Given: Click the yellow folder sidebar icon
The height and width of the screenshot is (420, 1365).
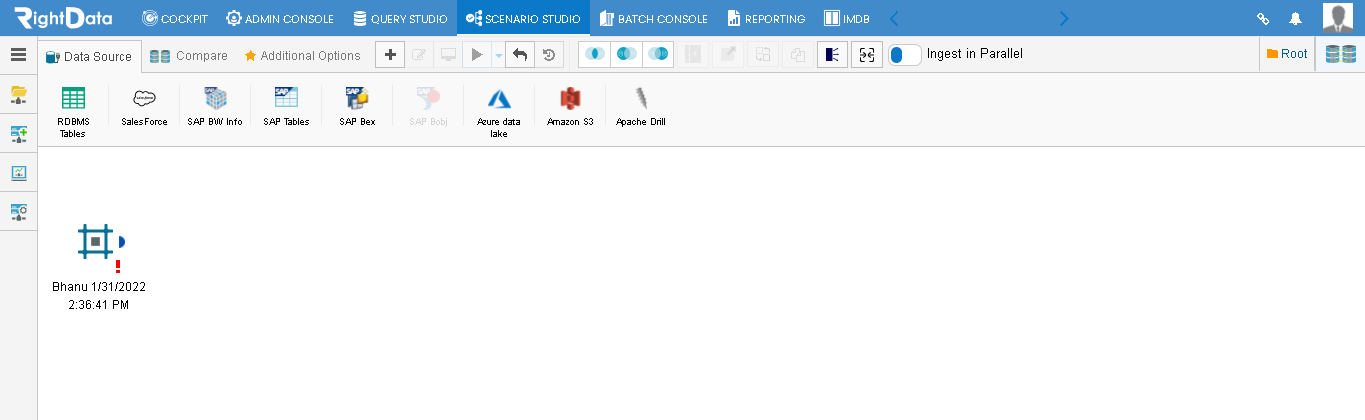Looking at the screenshot, I should click(18, 94).
